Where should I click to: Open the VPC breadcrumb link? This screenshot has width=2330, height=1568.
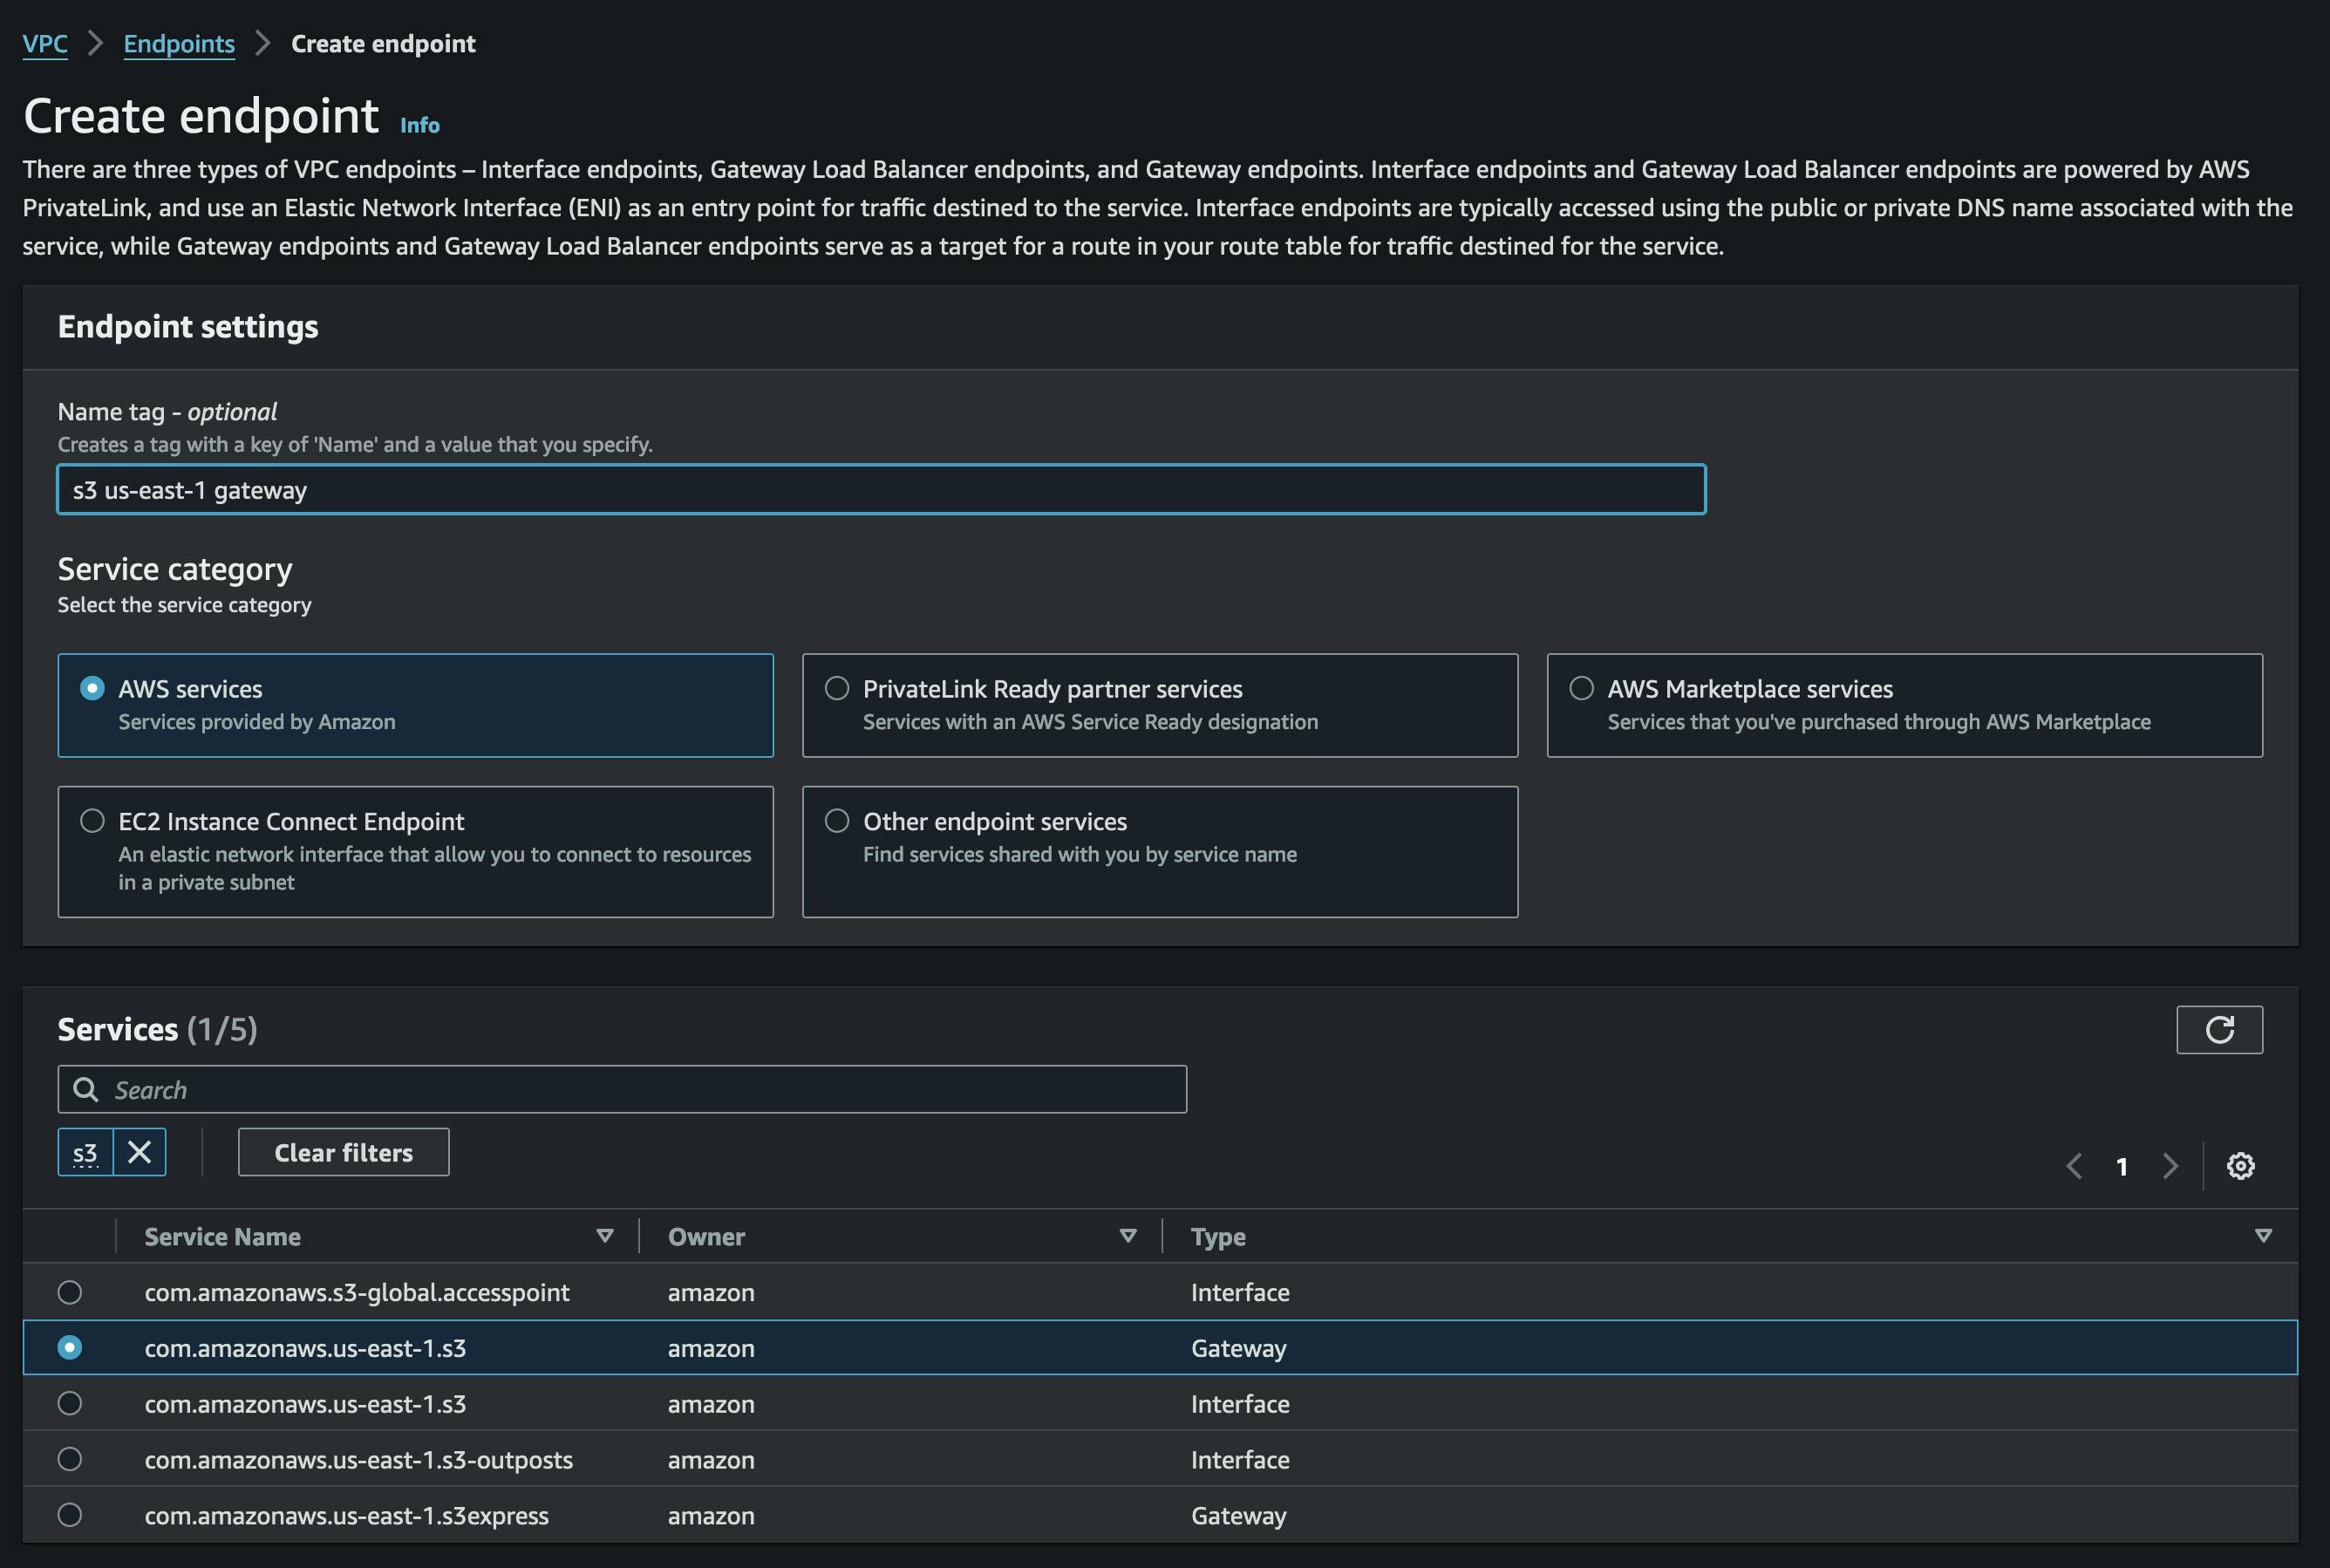tap(44, 43)
